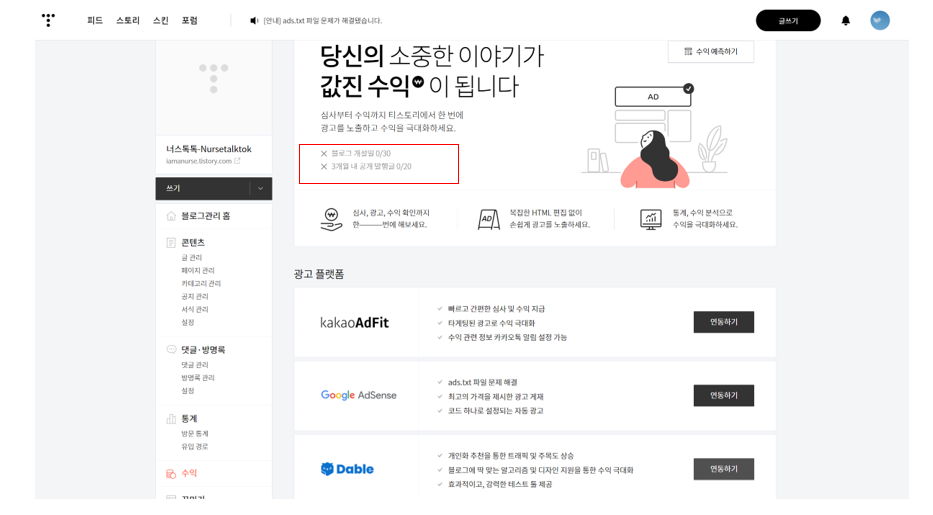933x515 pixels.
Task: Open blog external link icon next to iamanurse.tistory.com
Action: pyautogui.click(x=237, y=161)
